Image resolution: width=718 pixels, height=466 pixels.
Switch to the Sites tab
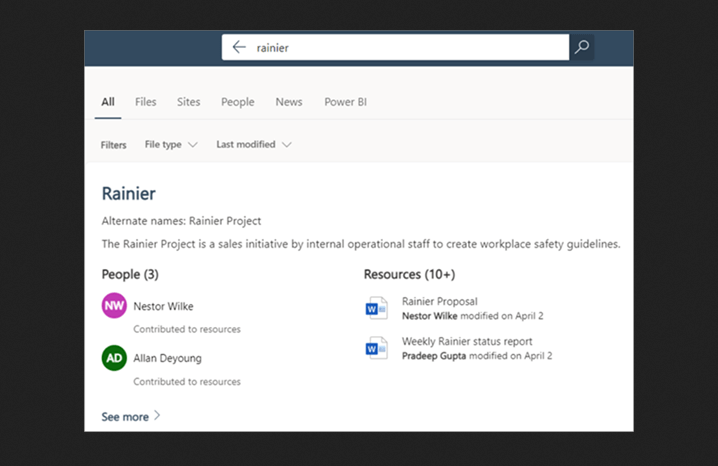tap(189, 102)
